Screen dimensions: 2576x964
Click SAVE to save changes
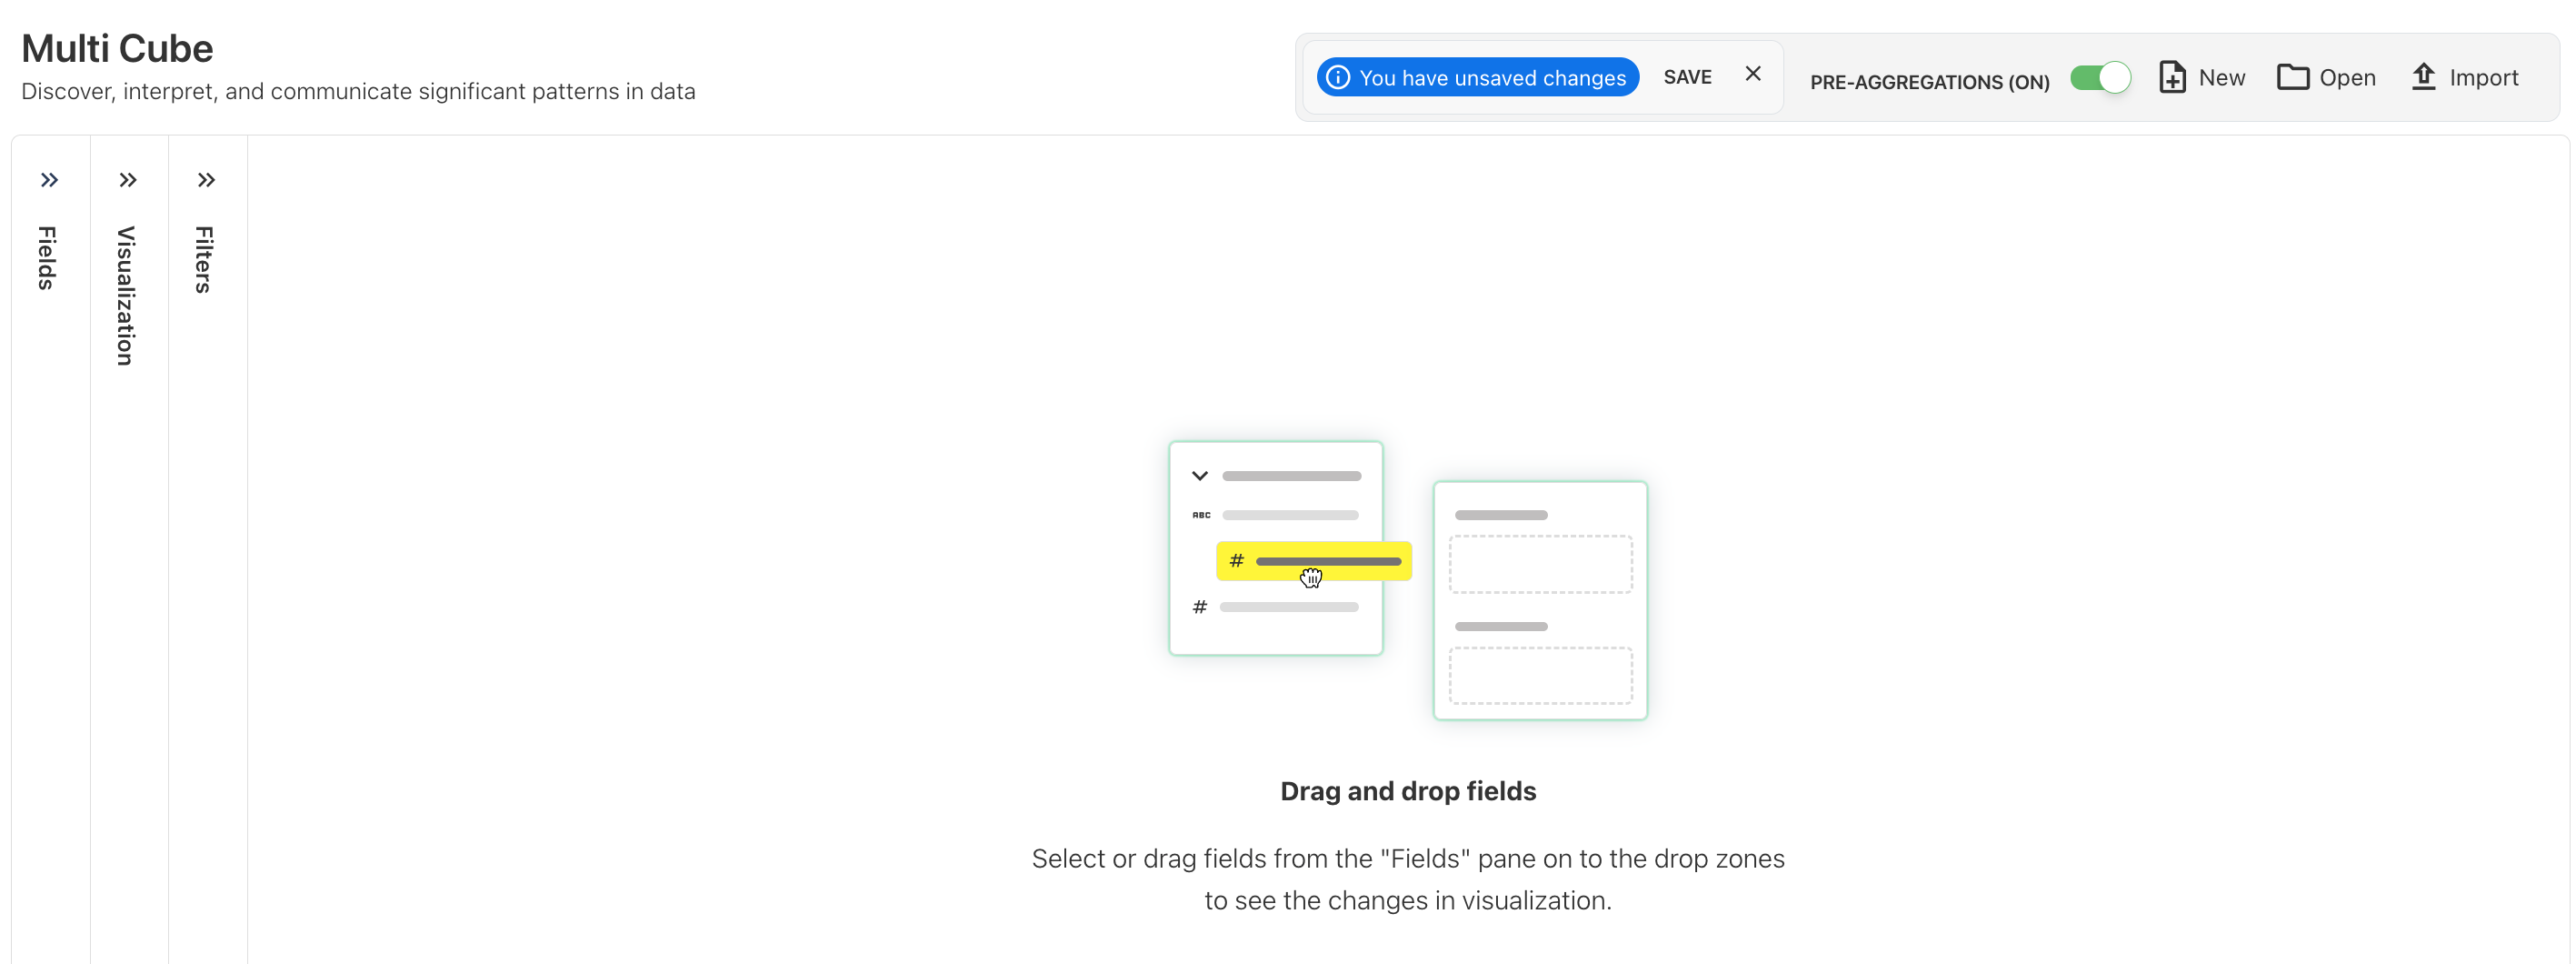tap(1687, 77)
